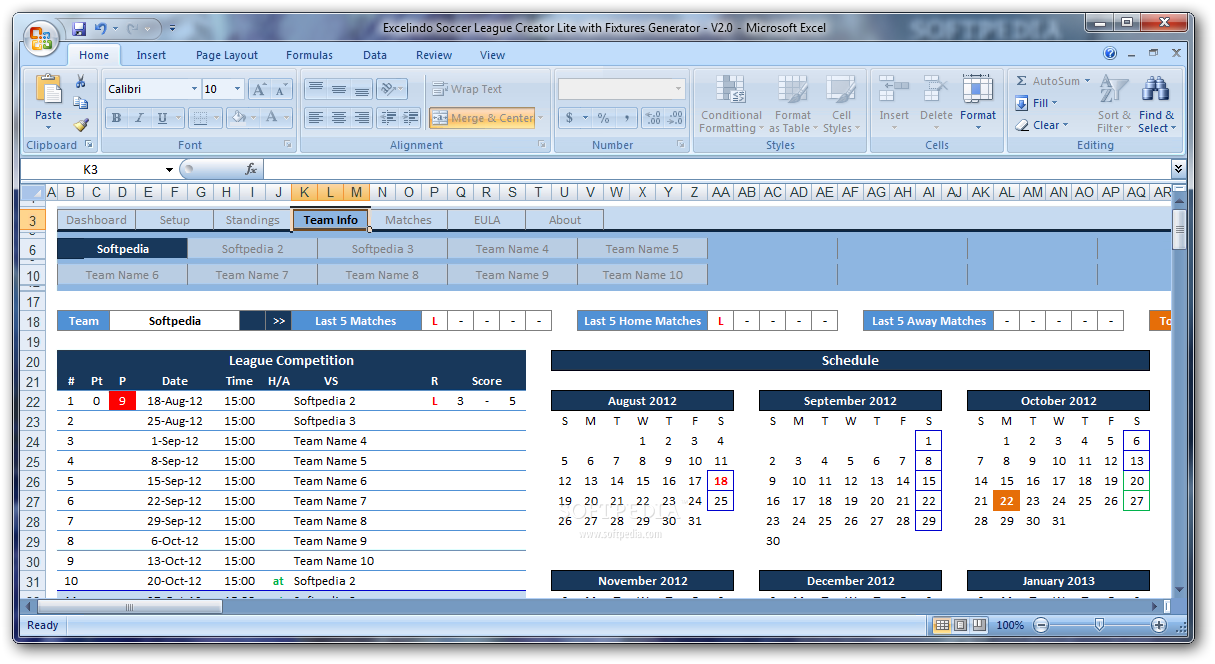Expand Cell Styles gallery
Viewport: 1215px width, 664px height.
(842, 104)
